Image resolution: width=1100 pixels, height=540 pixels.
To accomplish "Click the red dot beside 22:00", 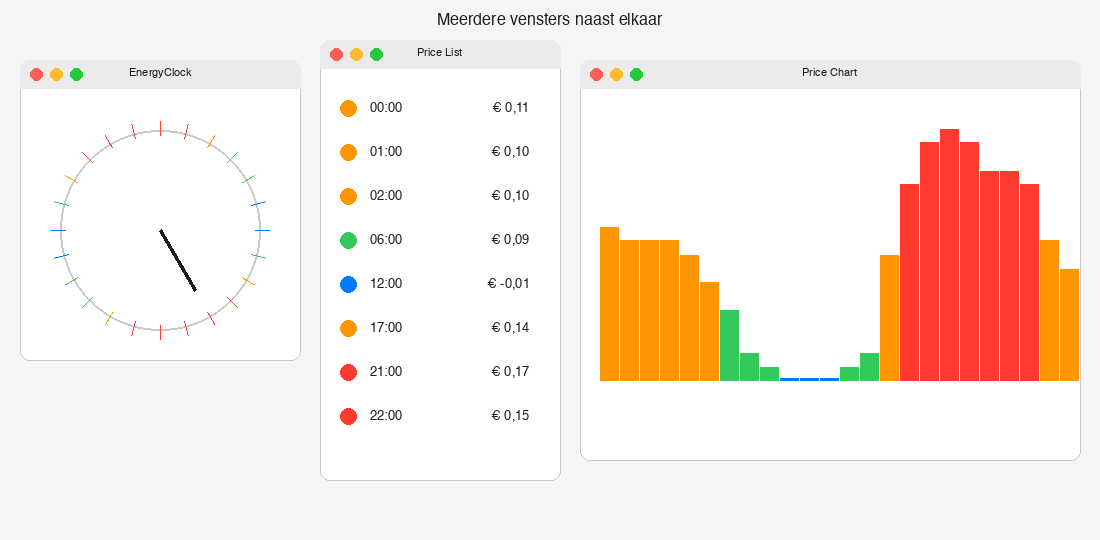I will (x=348, y=416).
